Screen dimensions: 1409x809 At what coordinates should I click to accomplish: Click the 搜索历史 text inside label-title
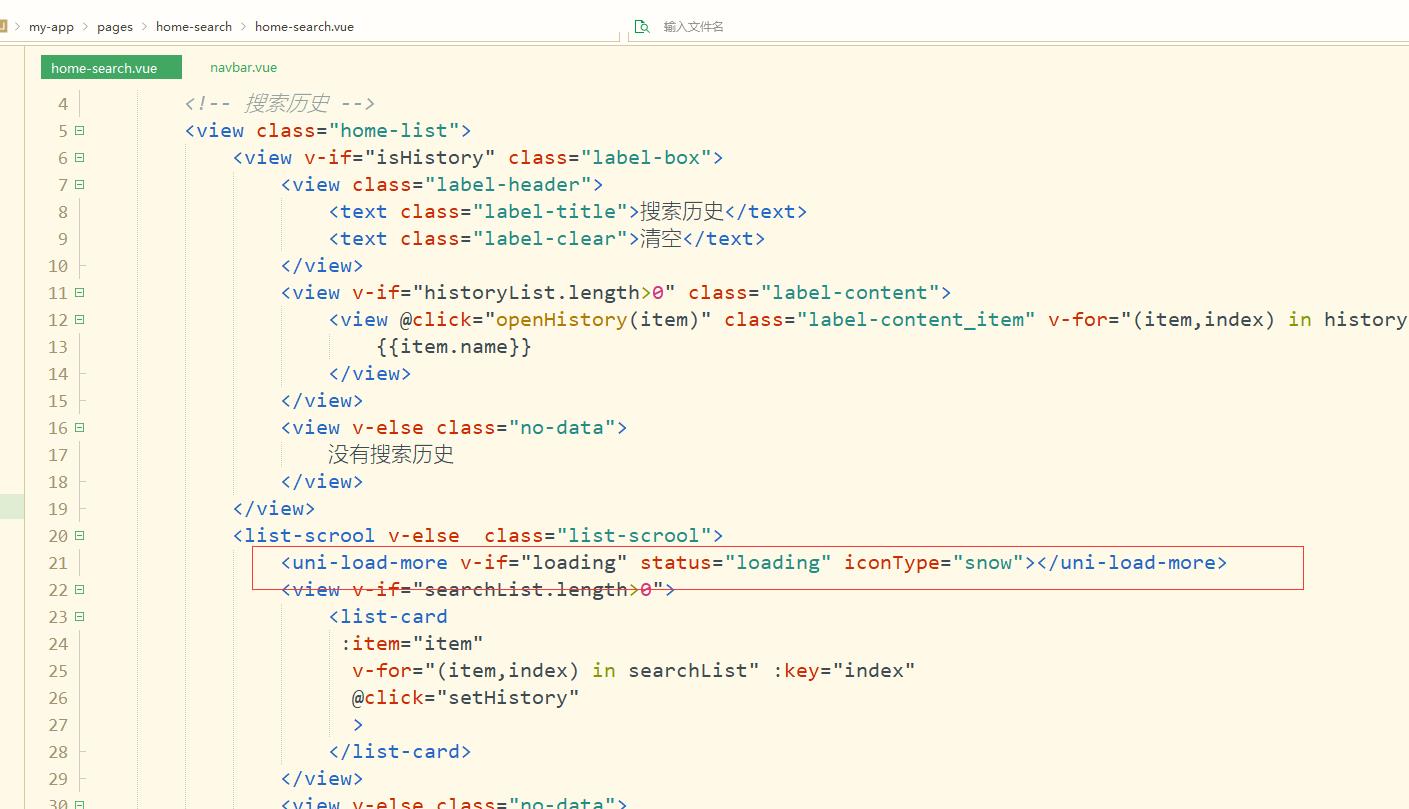pos(682,211)
